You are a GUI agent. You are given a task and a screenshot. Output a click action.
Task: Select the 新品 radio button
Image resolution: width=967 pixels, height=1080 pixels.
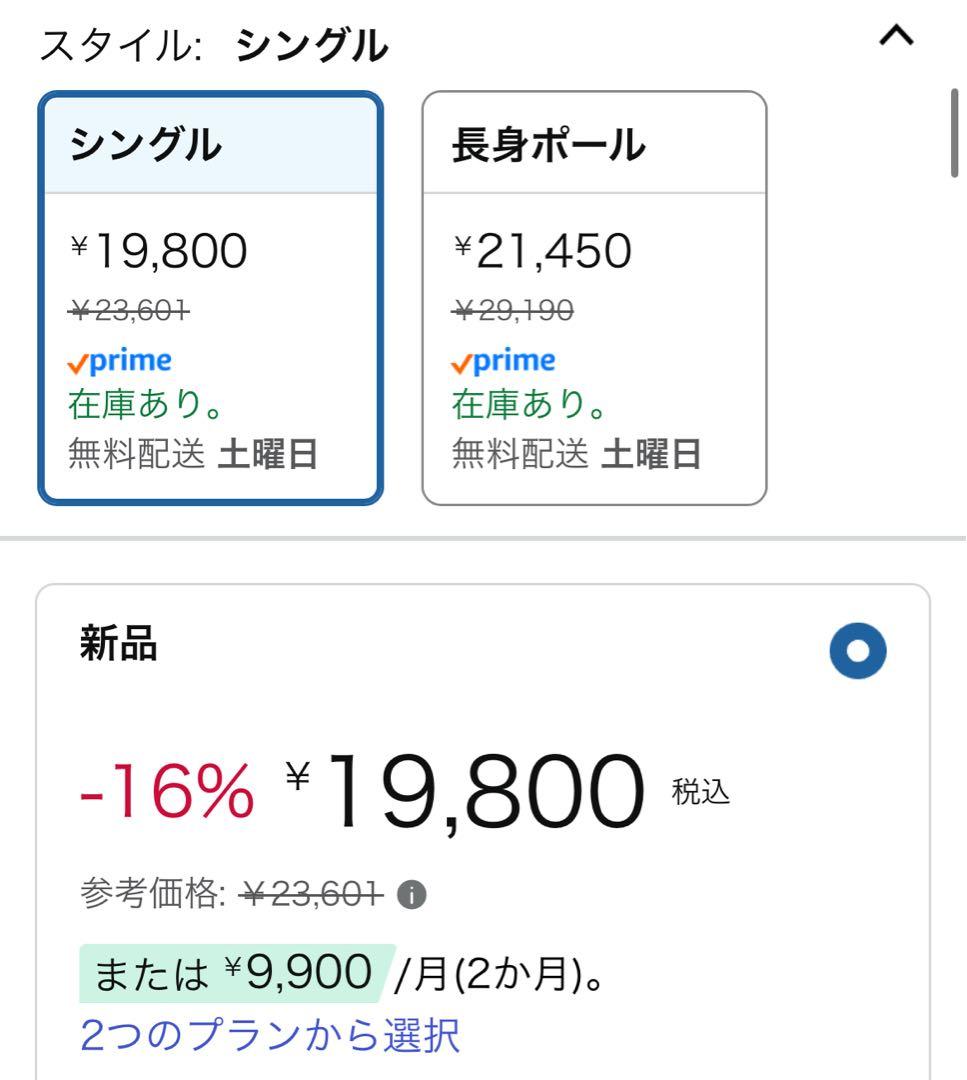860,650
